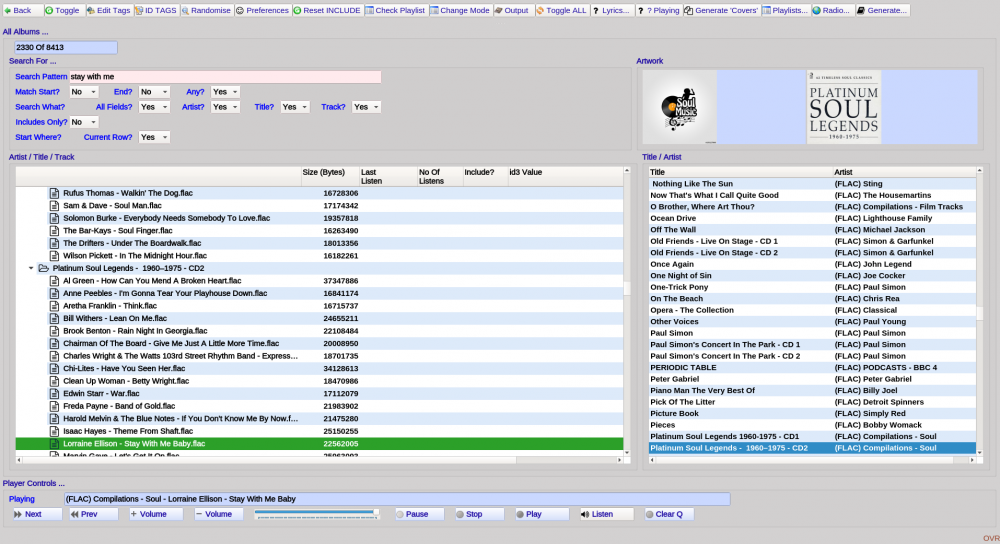Click file icon for Isaac Hayes track
Screen dimensions: 1000x544
(x=54, y=431)
